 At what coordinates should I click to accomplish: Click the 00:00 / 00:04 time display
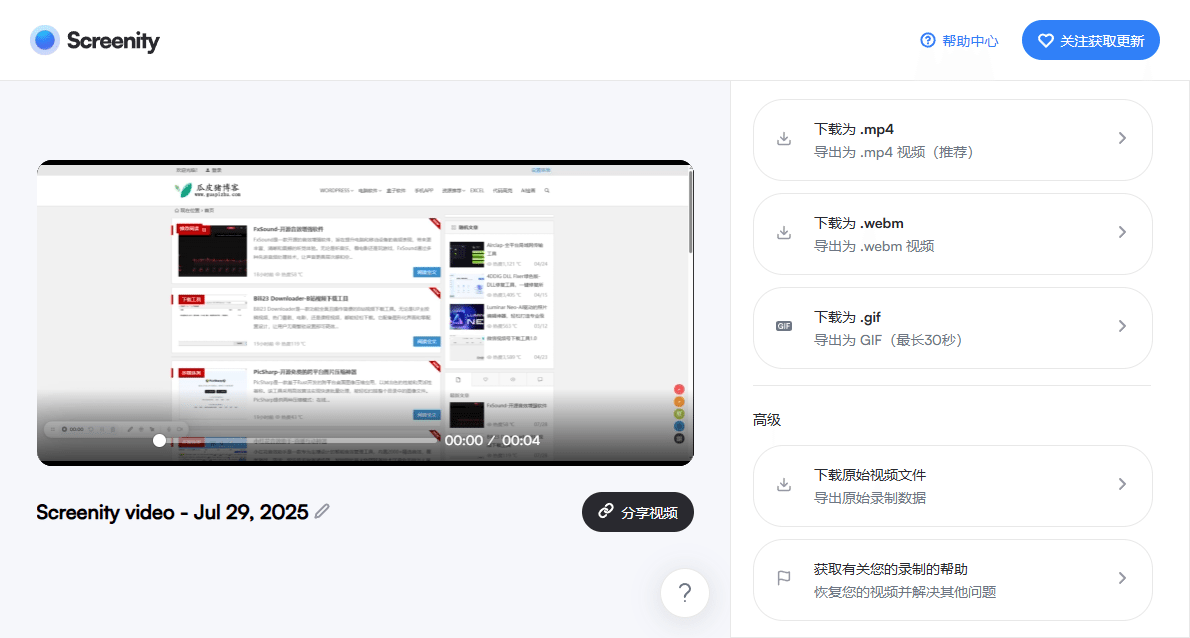493,440
